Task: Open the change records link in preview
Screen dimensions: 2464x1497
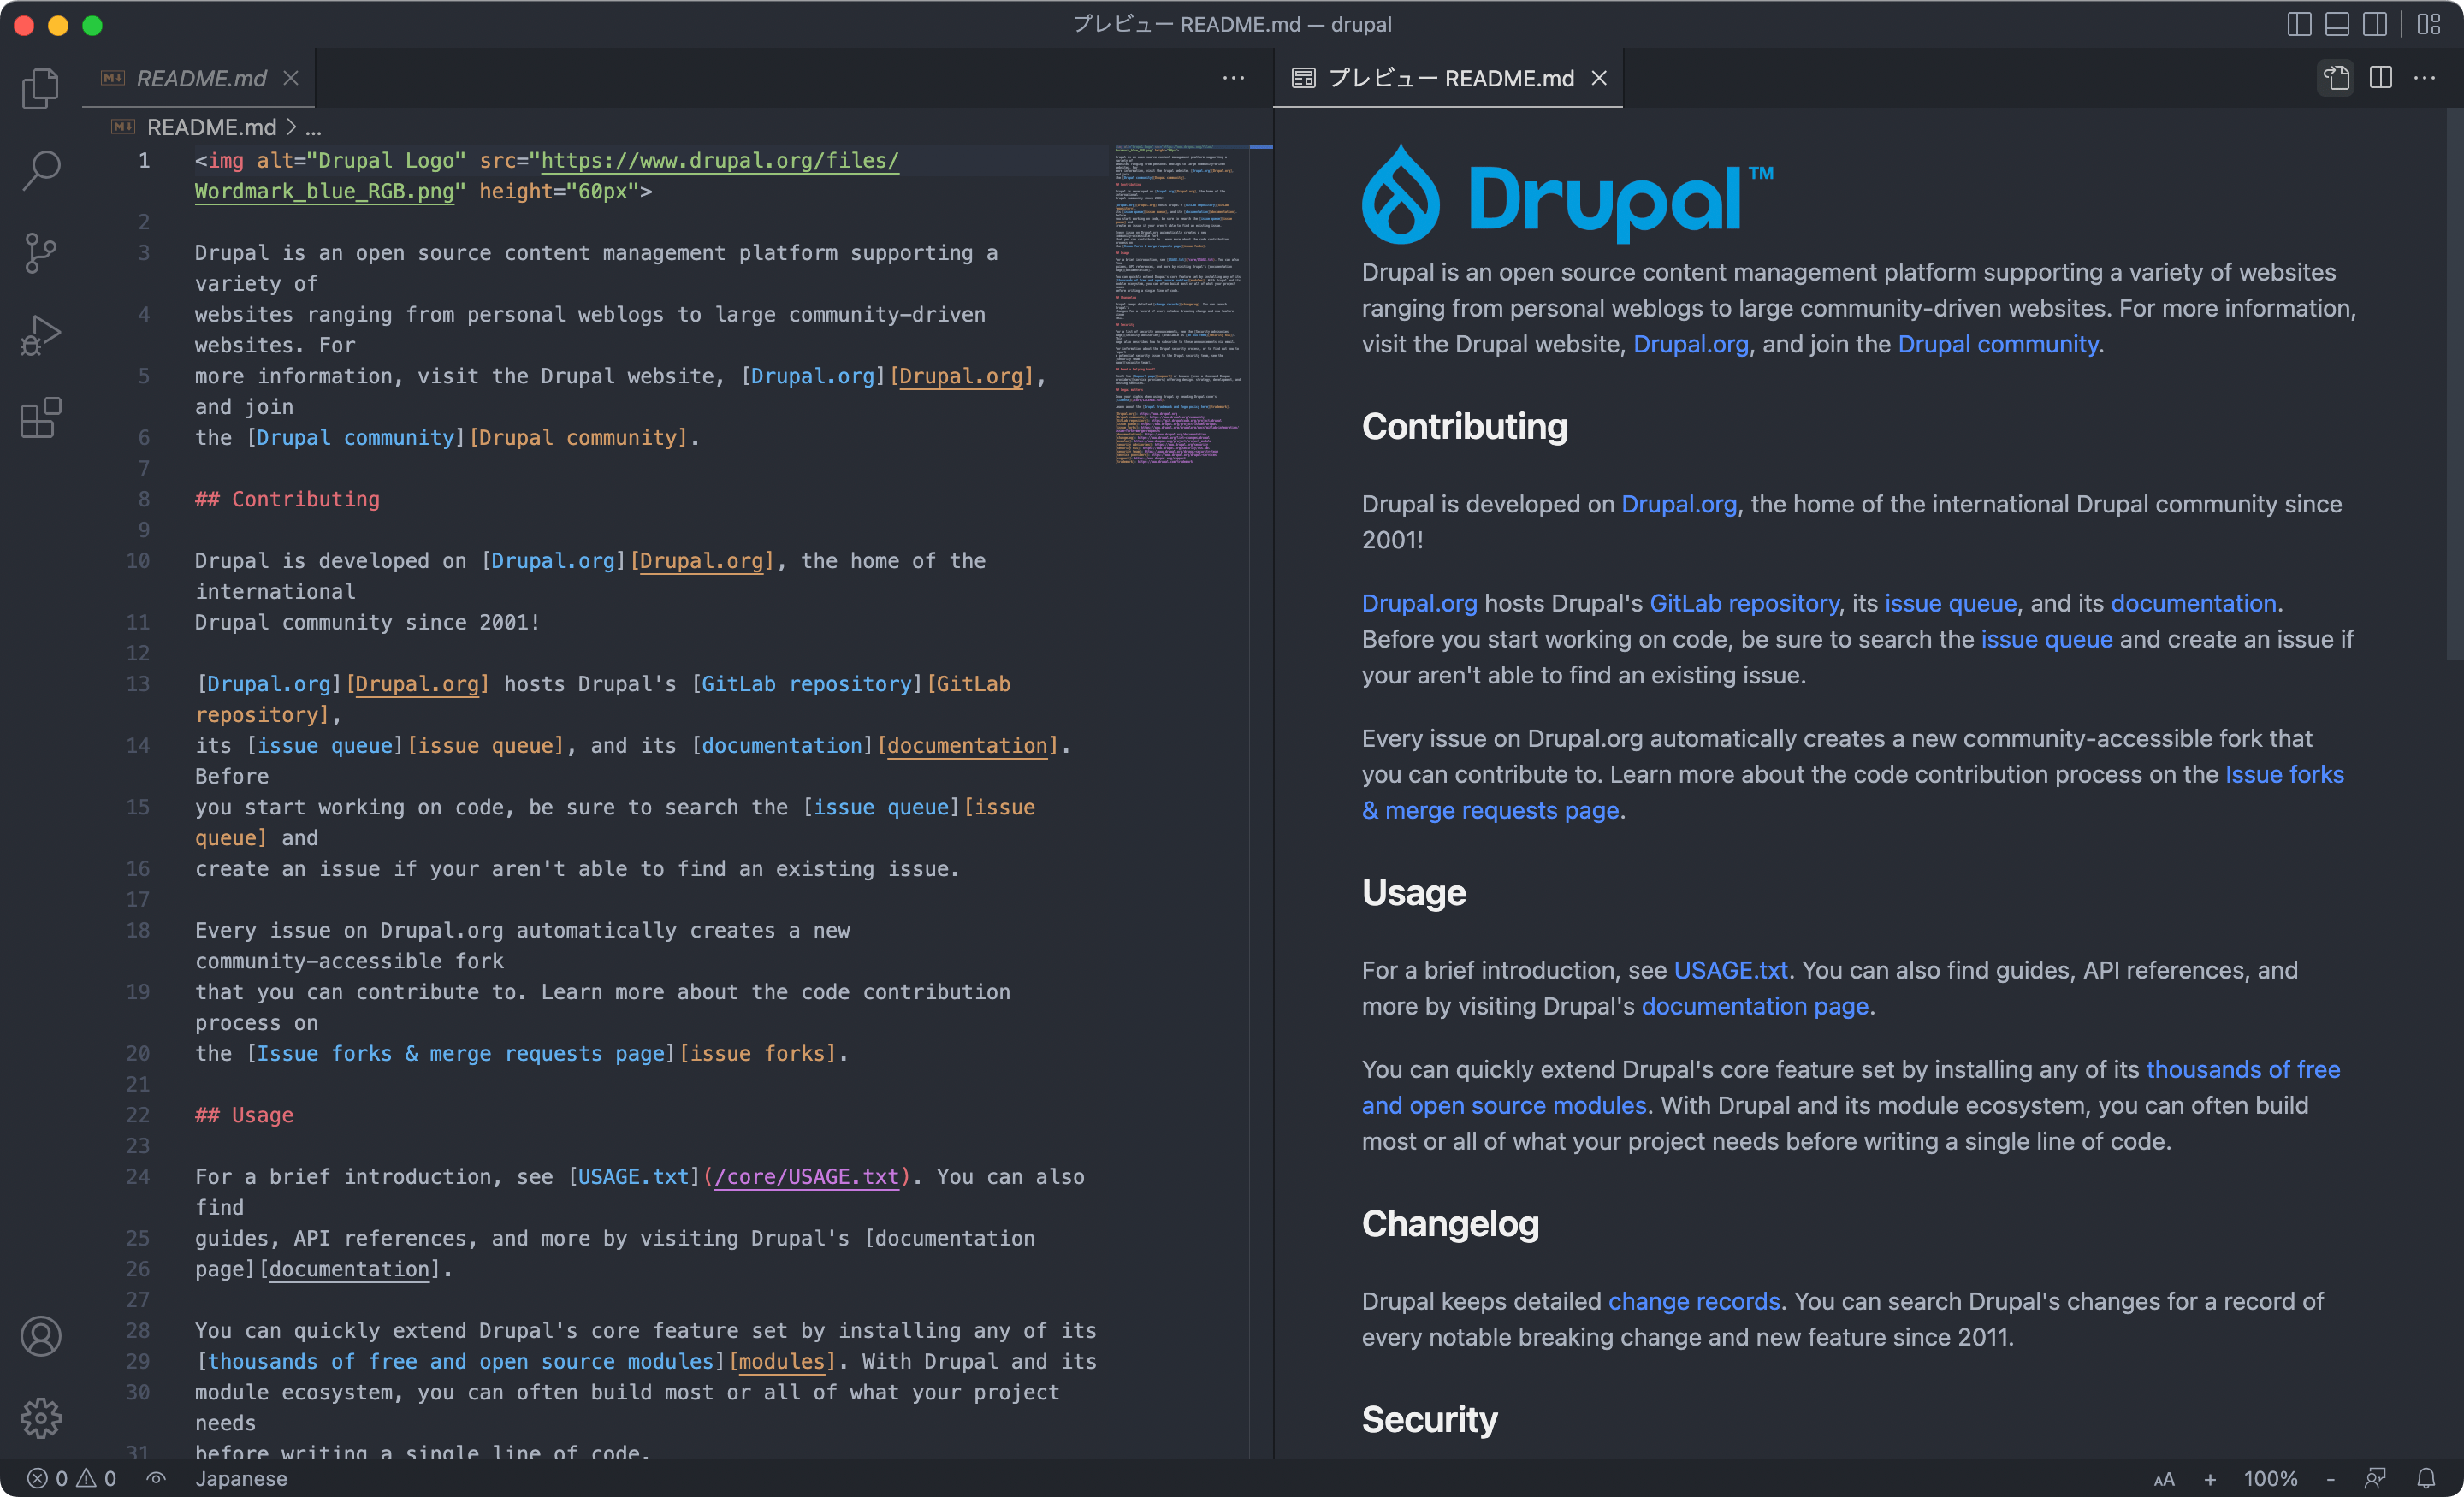Action: click(1694, 1301)
